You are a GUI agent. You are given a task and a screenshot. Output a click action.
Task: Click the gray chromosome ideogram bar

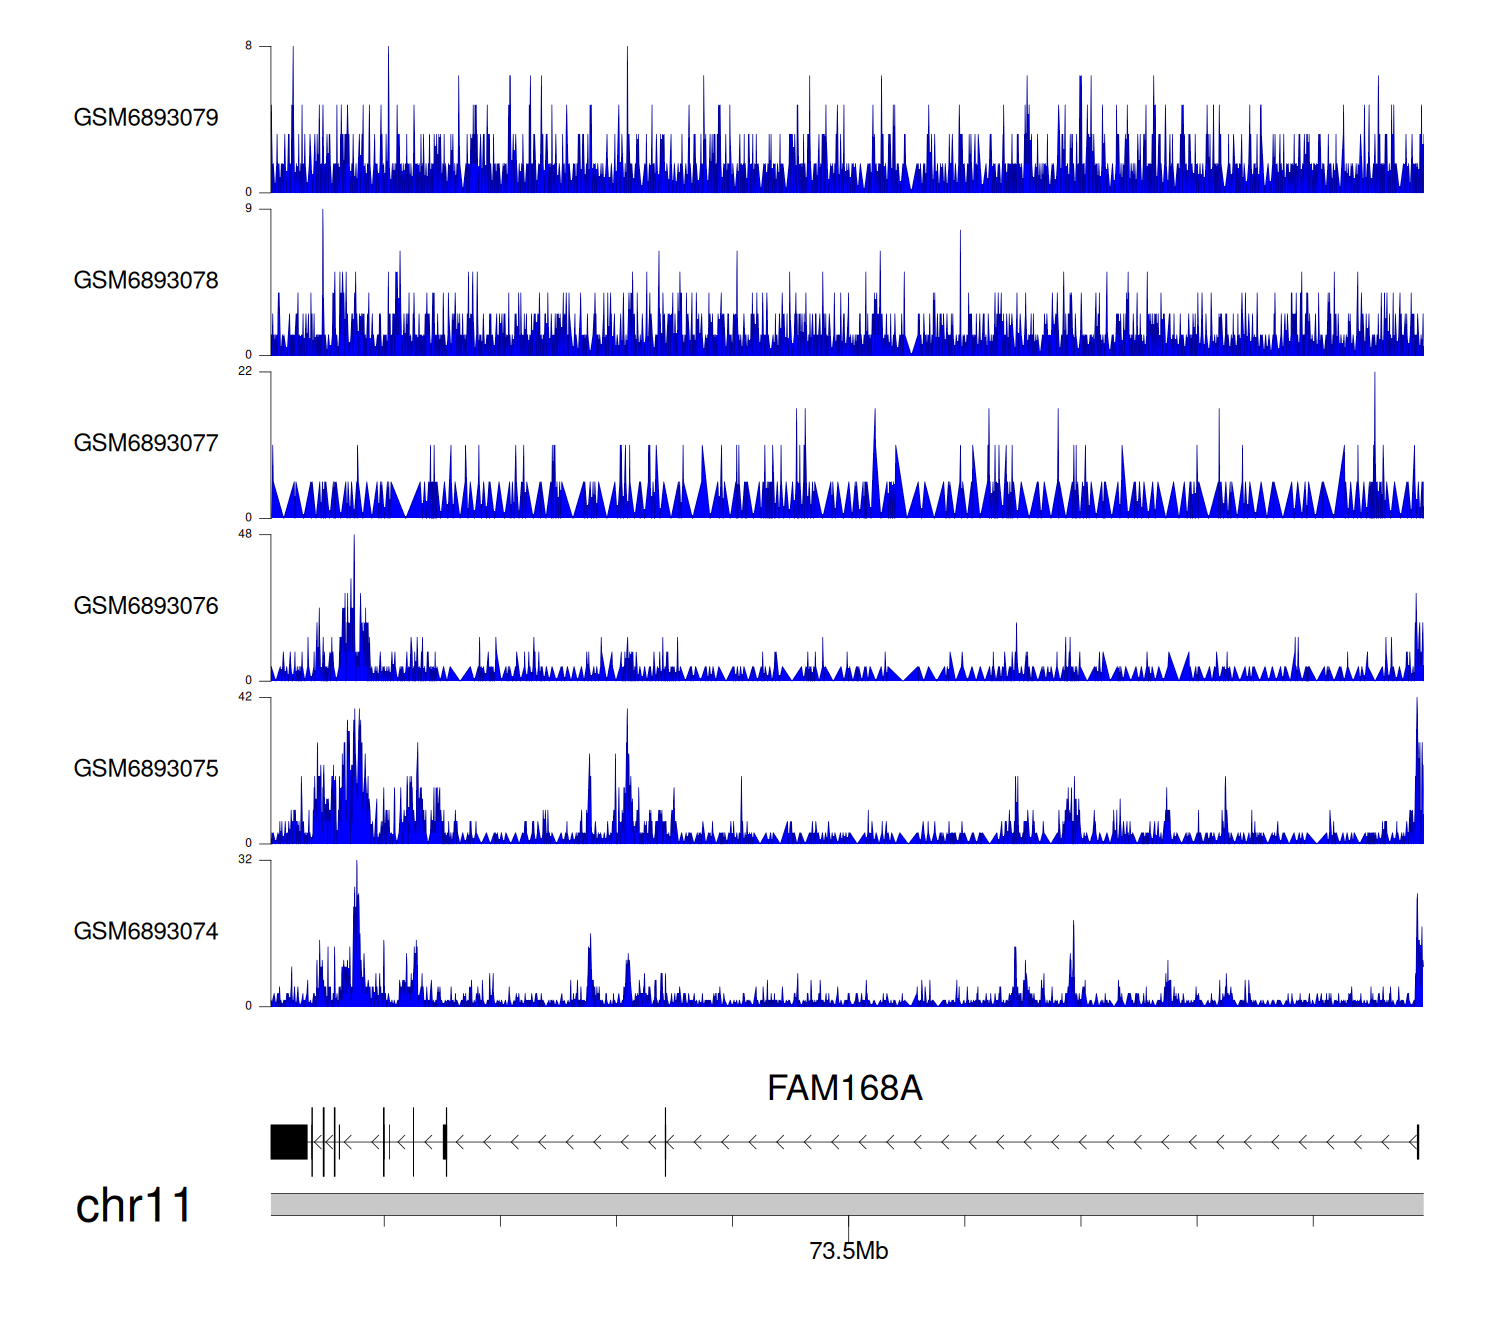coord(846,1204)
